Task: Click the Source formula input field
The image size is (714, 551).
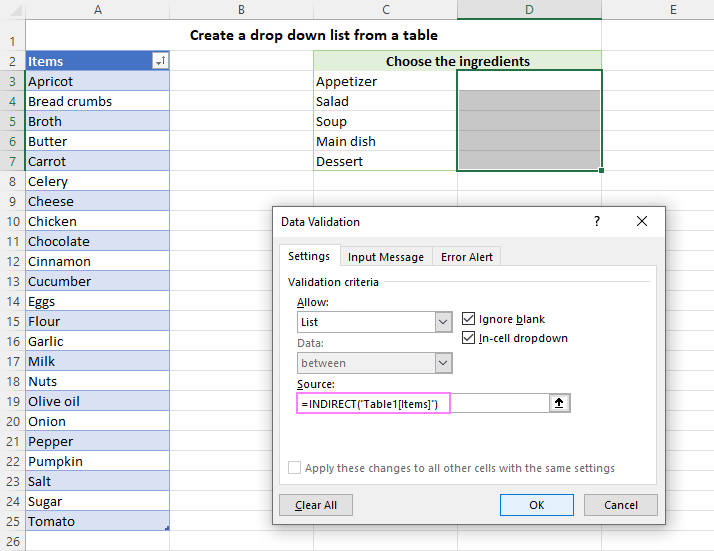Action: [420, 403]
